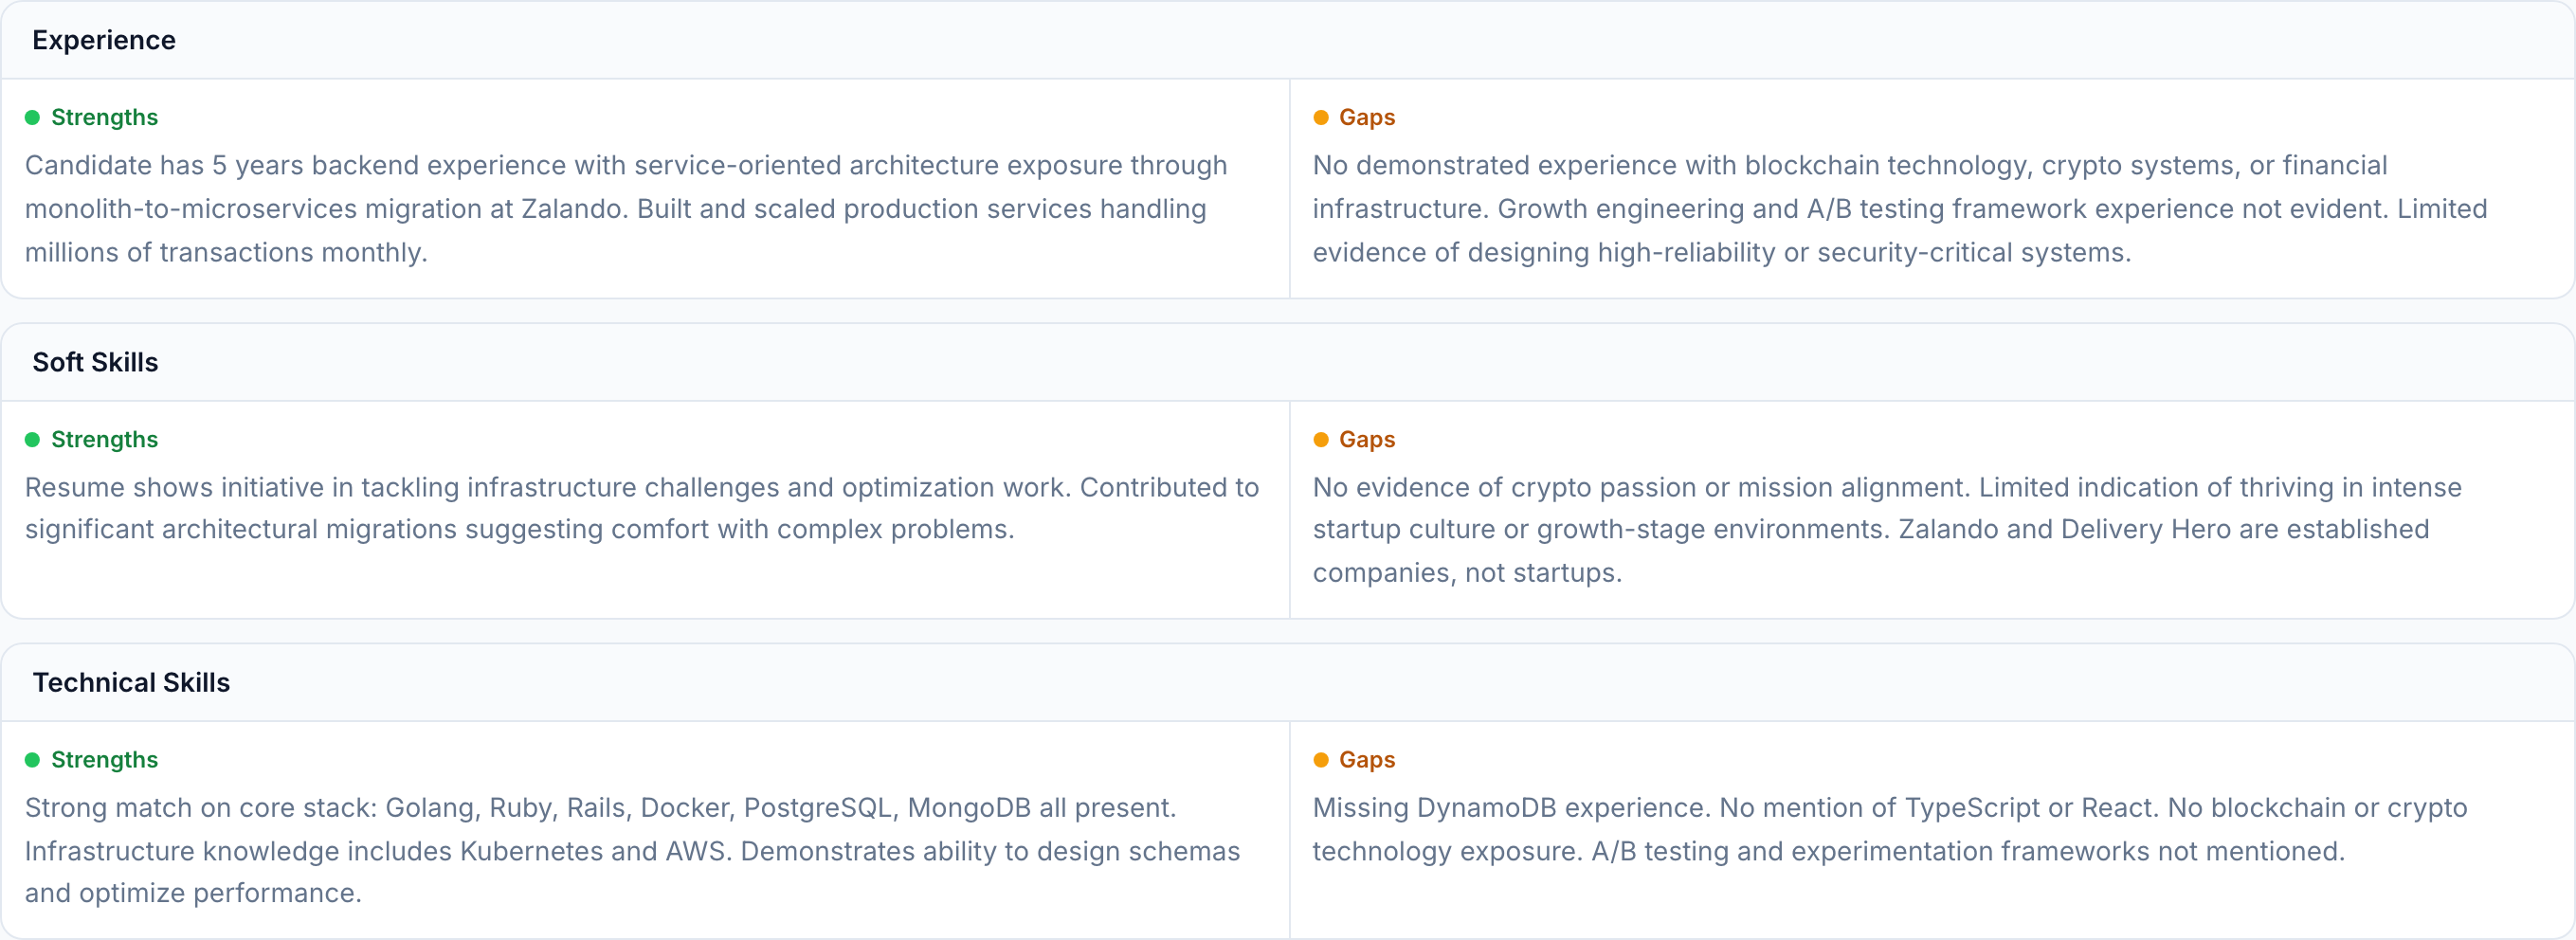The image size is (2576, 940).
Task: Select the Experience section header
Action: [x=104, y=40]
